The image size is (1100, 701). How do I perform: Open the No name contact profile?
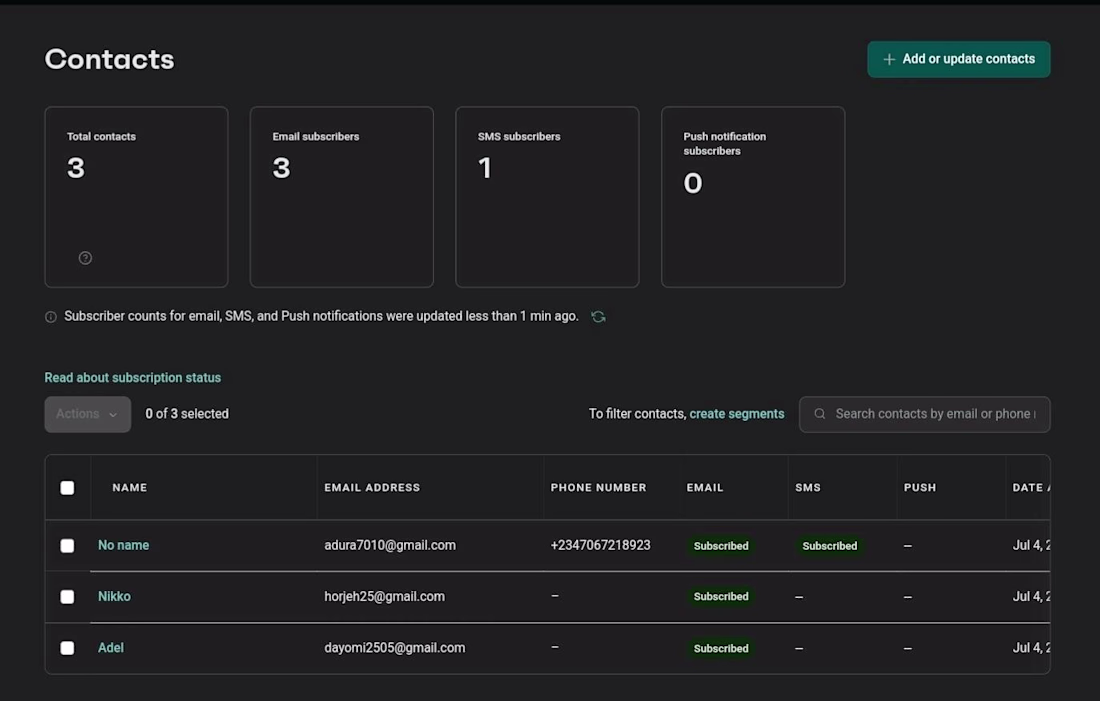click(x=123, y=545)
